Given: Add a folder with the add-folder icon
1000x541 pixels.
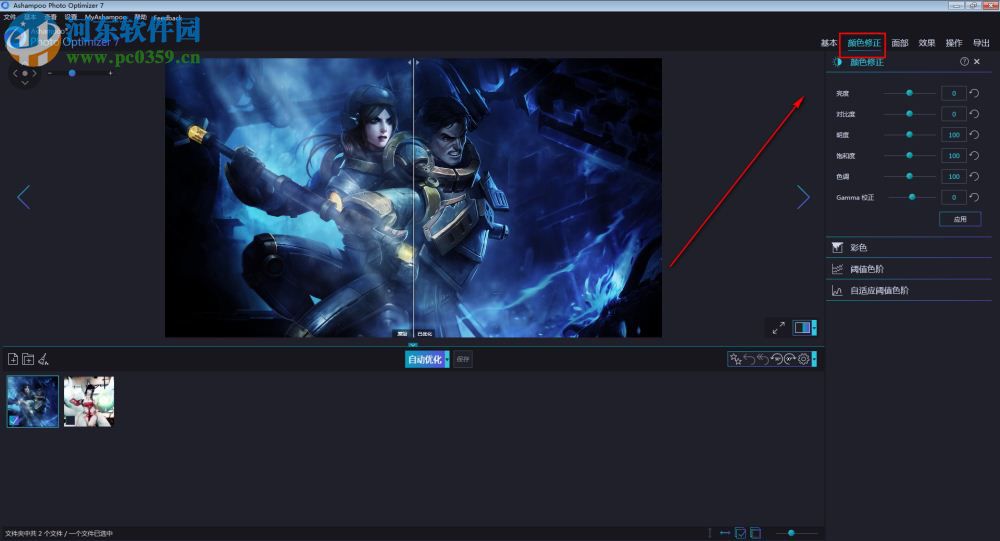Looking at the screenshot, I should (28, 359).
